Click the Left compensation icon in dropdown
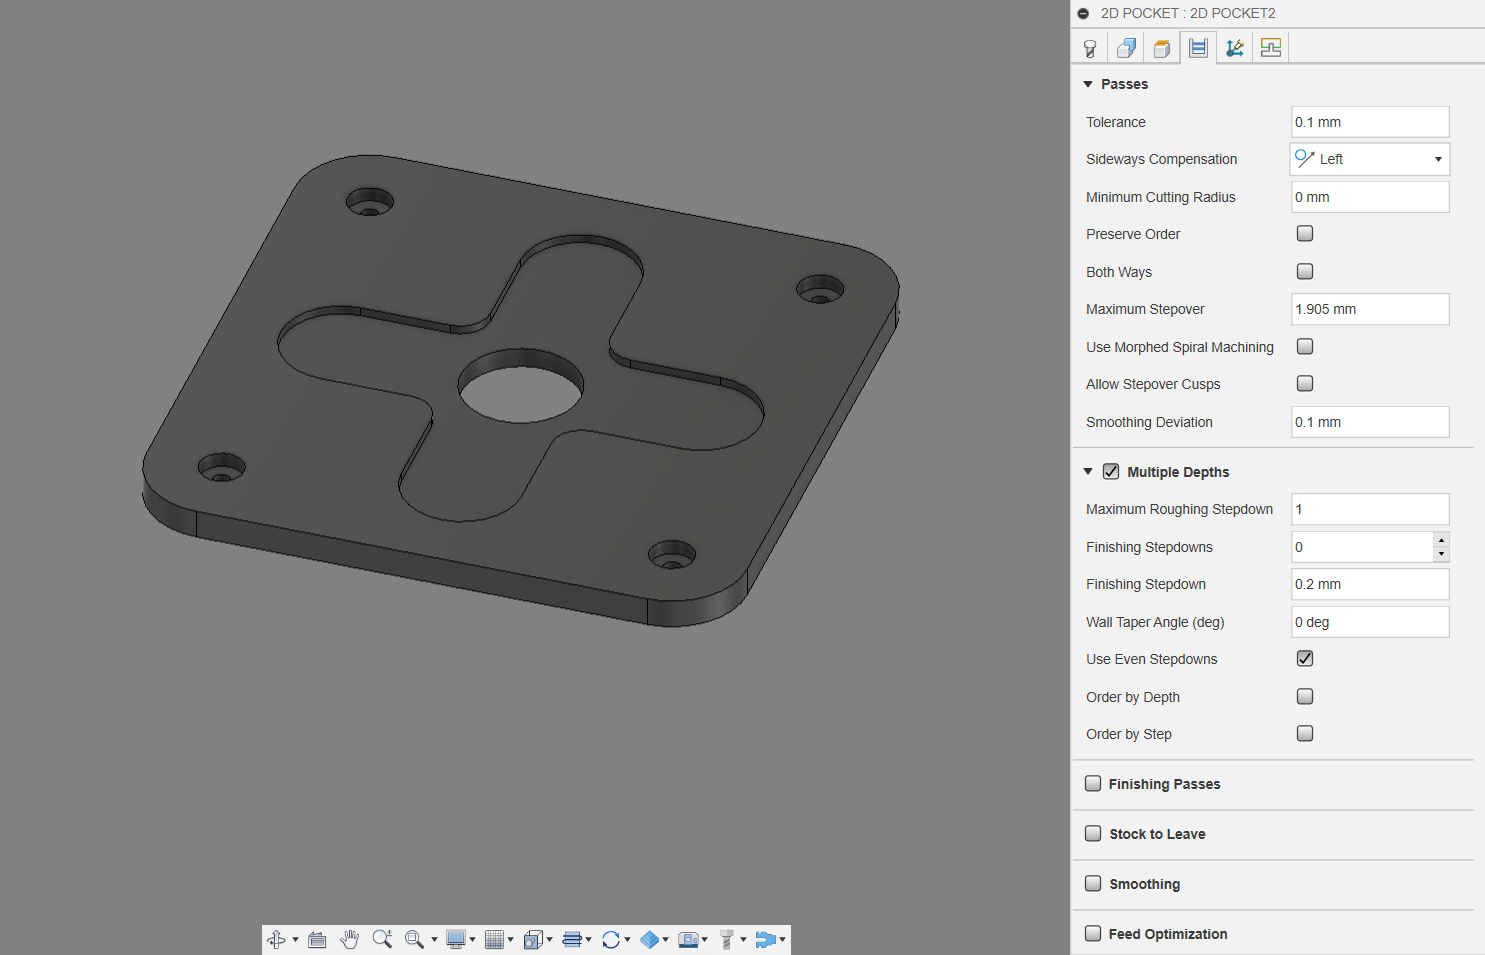1485x955 pixels. coord(1304,158)
